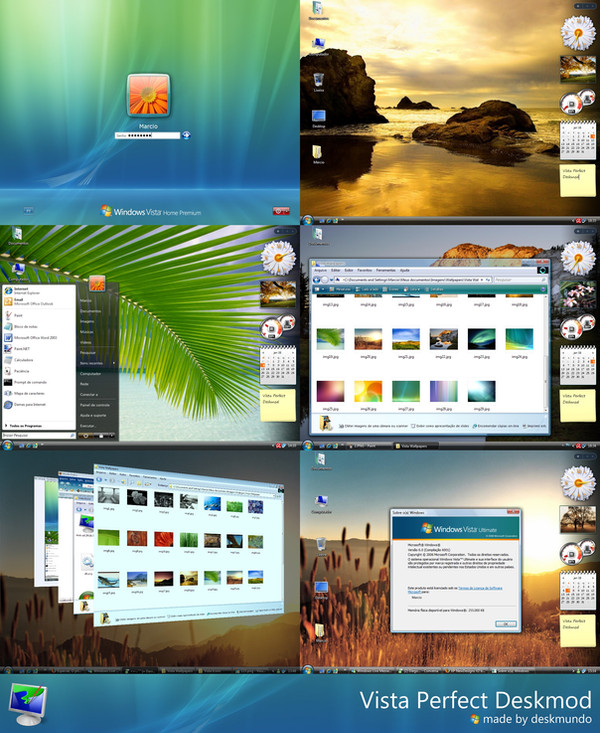Open the Termos de Licença de Software link

pos(480,588)
